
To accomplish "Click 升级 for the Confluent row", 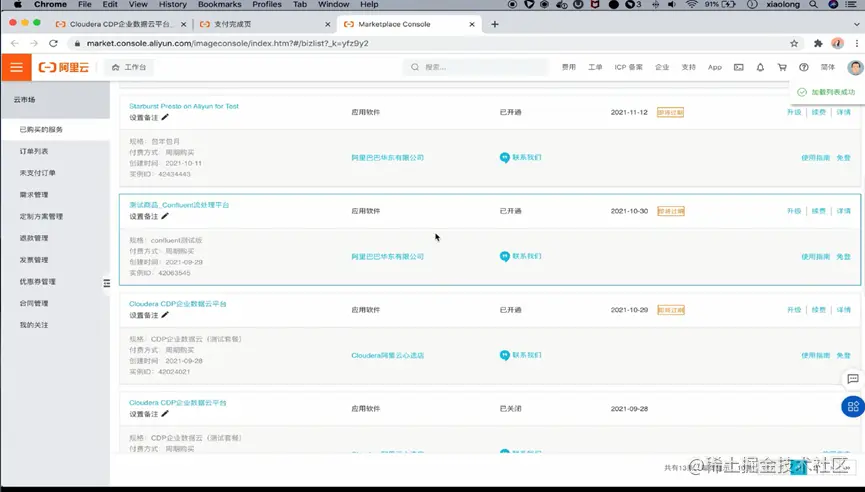I will click(x=794, y=211).
